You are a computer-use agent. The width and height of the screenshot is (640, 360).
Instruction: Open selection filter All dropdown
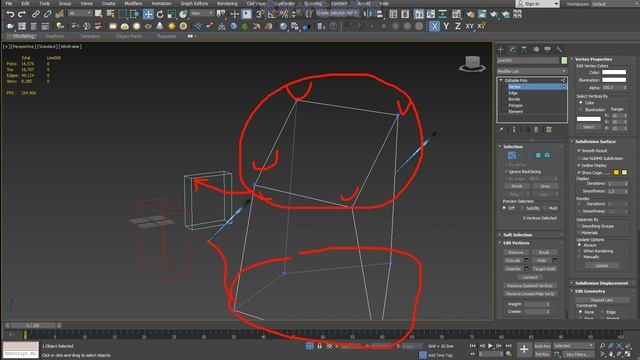pyautogui.click(x=80, y=13)
